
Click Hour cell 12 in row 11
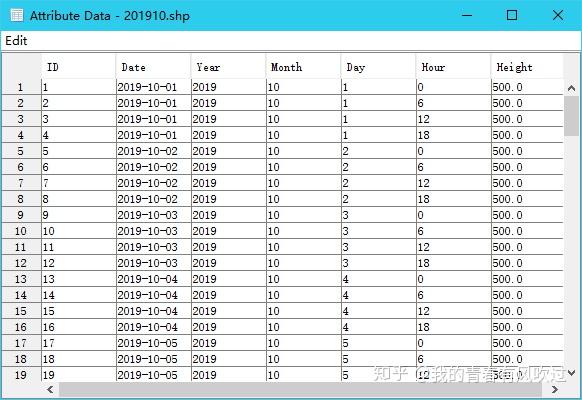[x=454, y=247]
